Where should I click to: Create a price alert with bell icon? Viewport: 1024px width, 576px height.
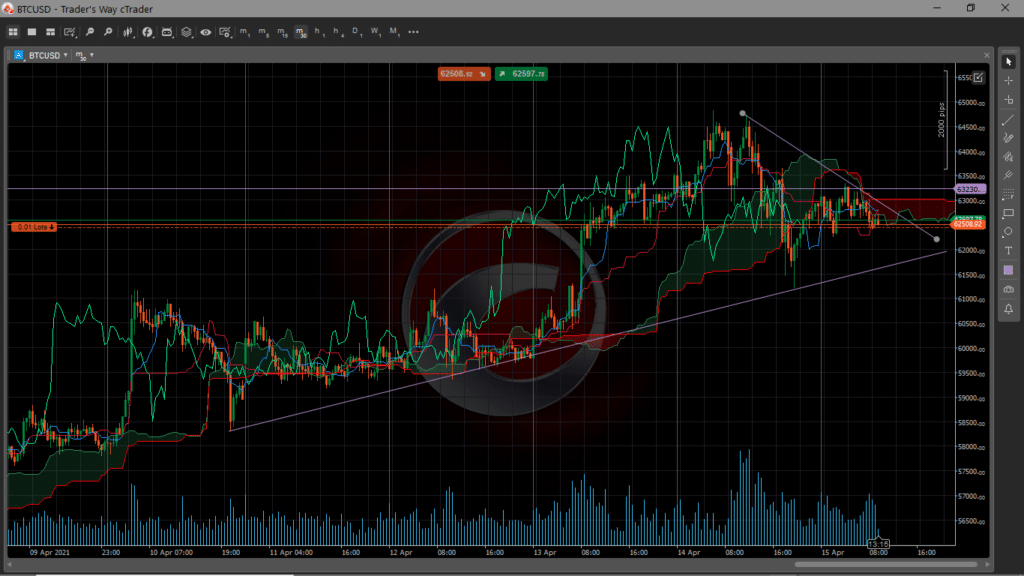(1008, 309)
